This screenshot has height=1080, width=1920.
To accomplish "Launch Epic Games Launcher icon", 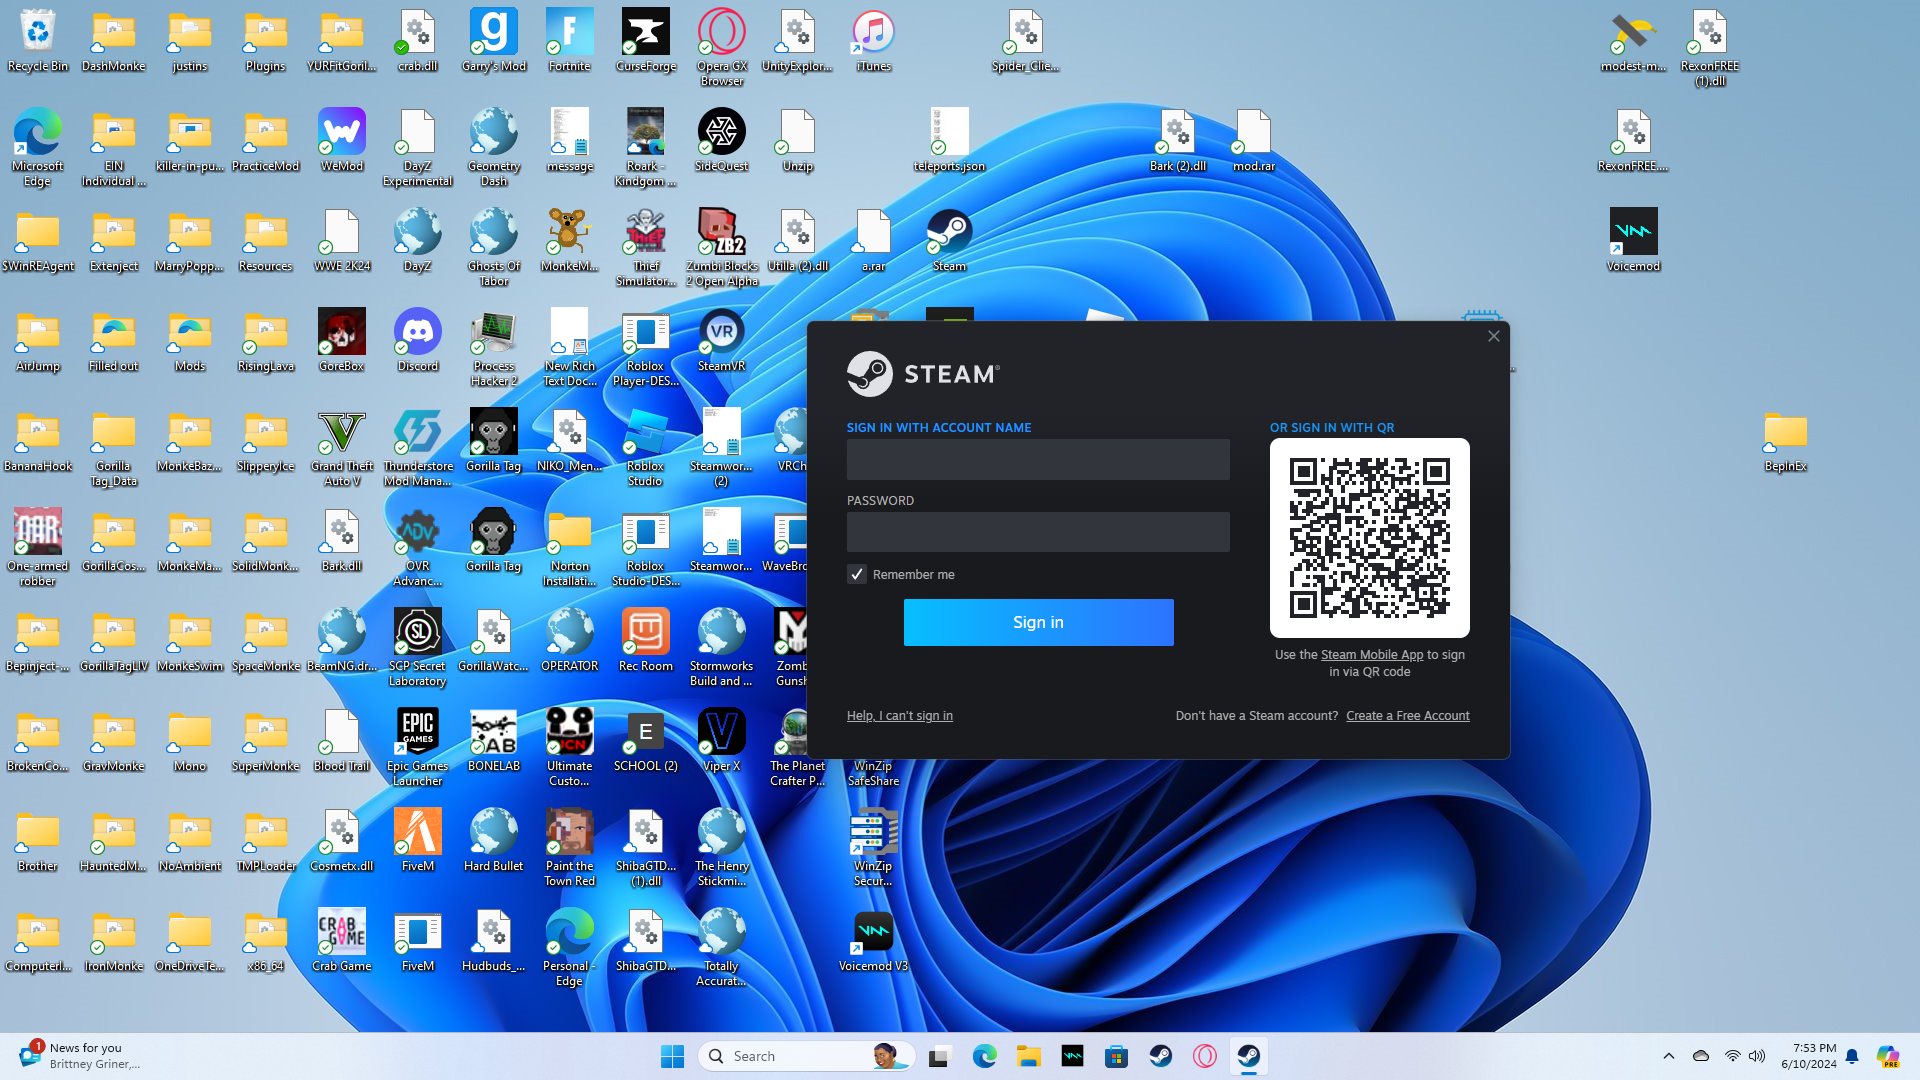I will point(417,734).
